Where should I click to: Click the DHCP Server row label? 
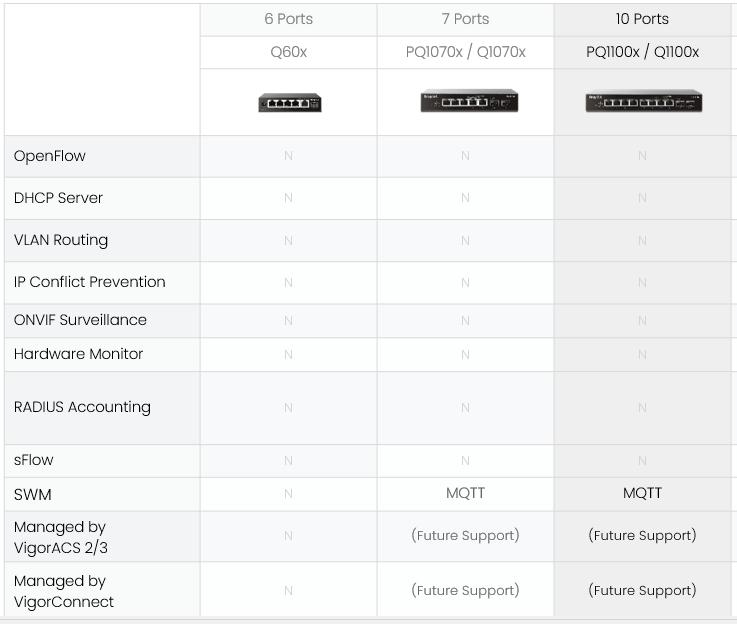[x=58, y=198]
